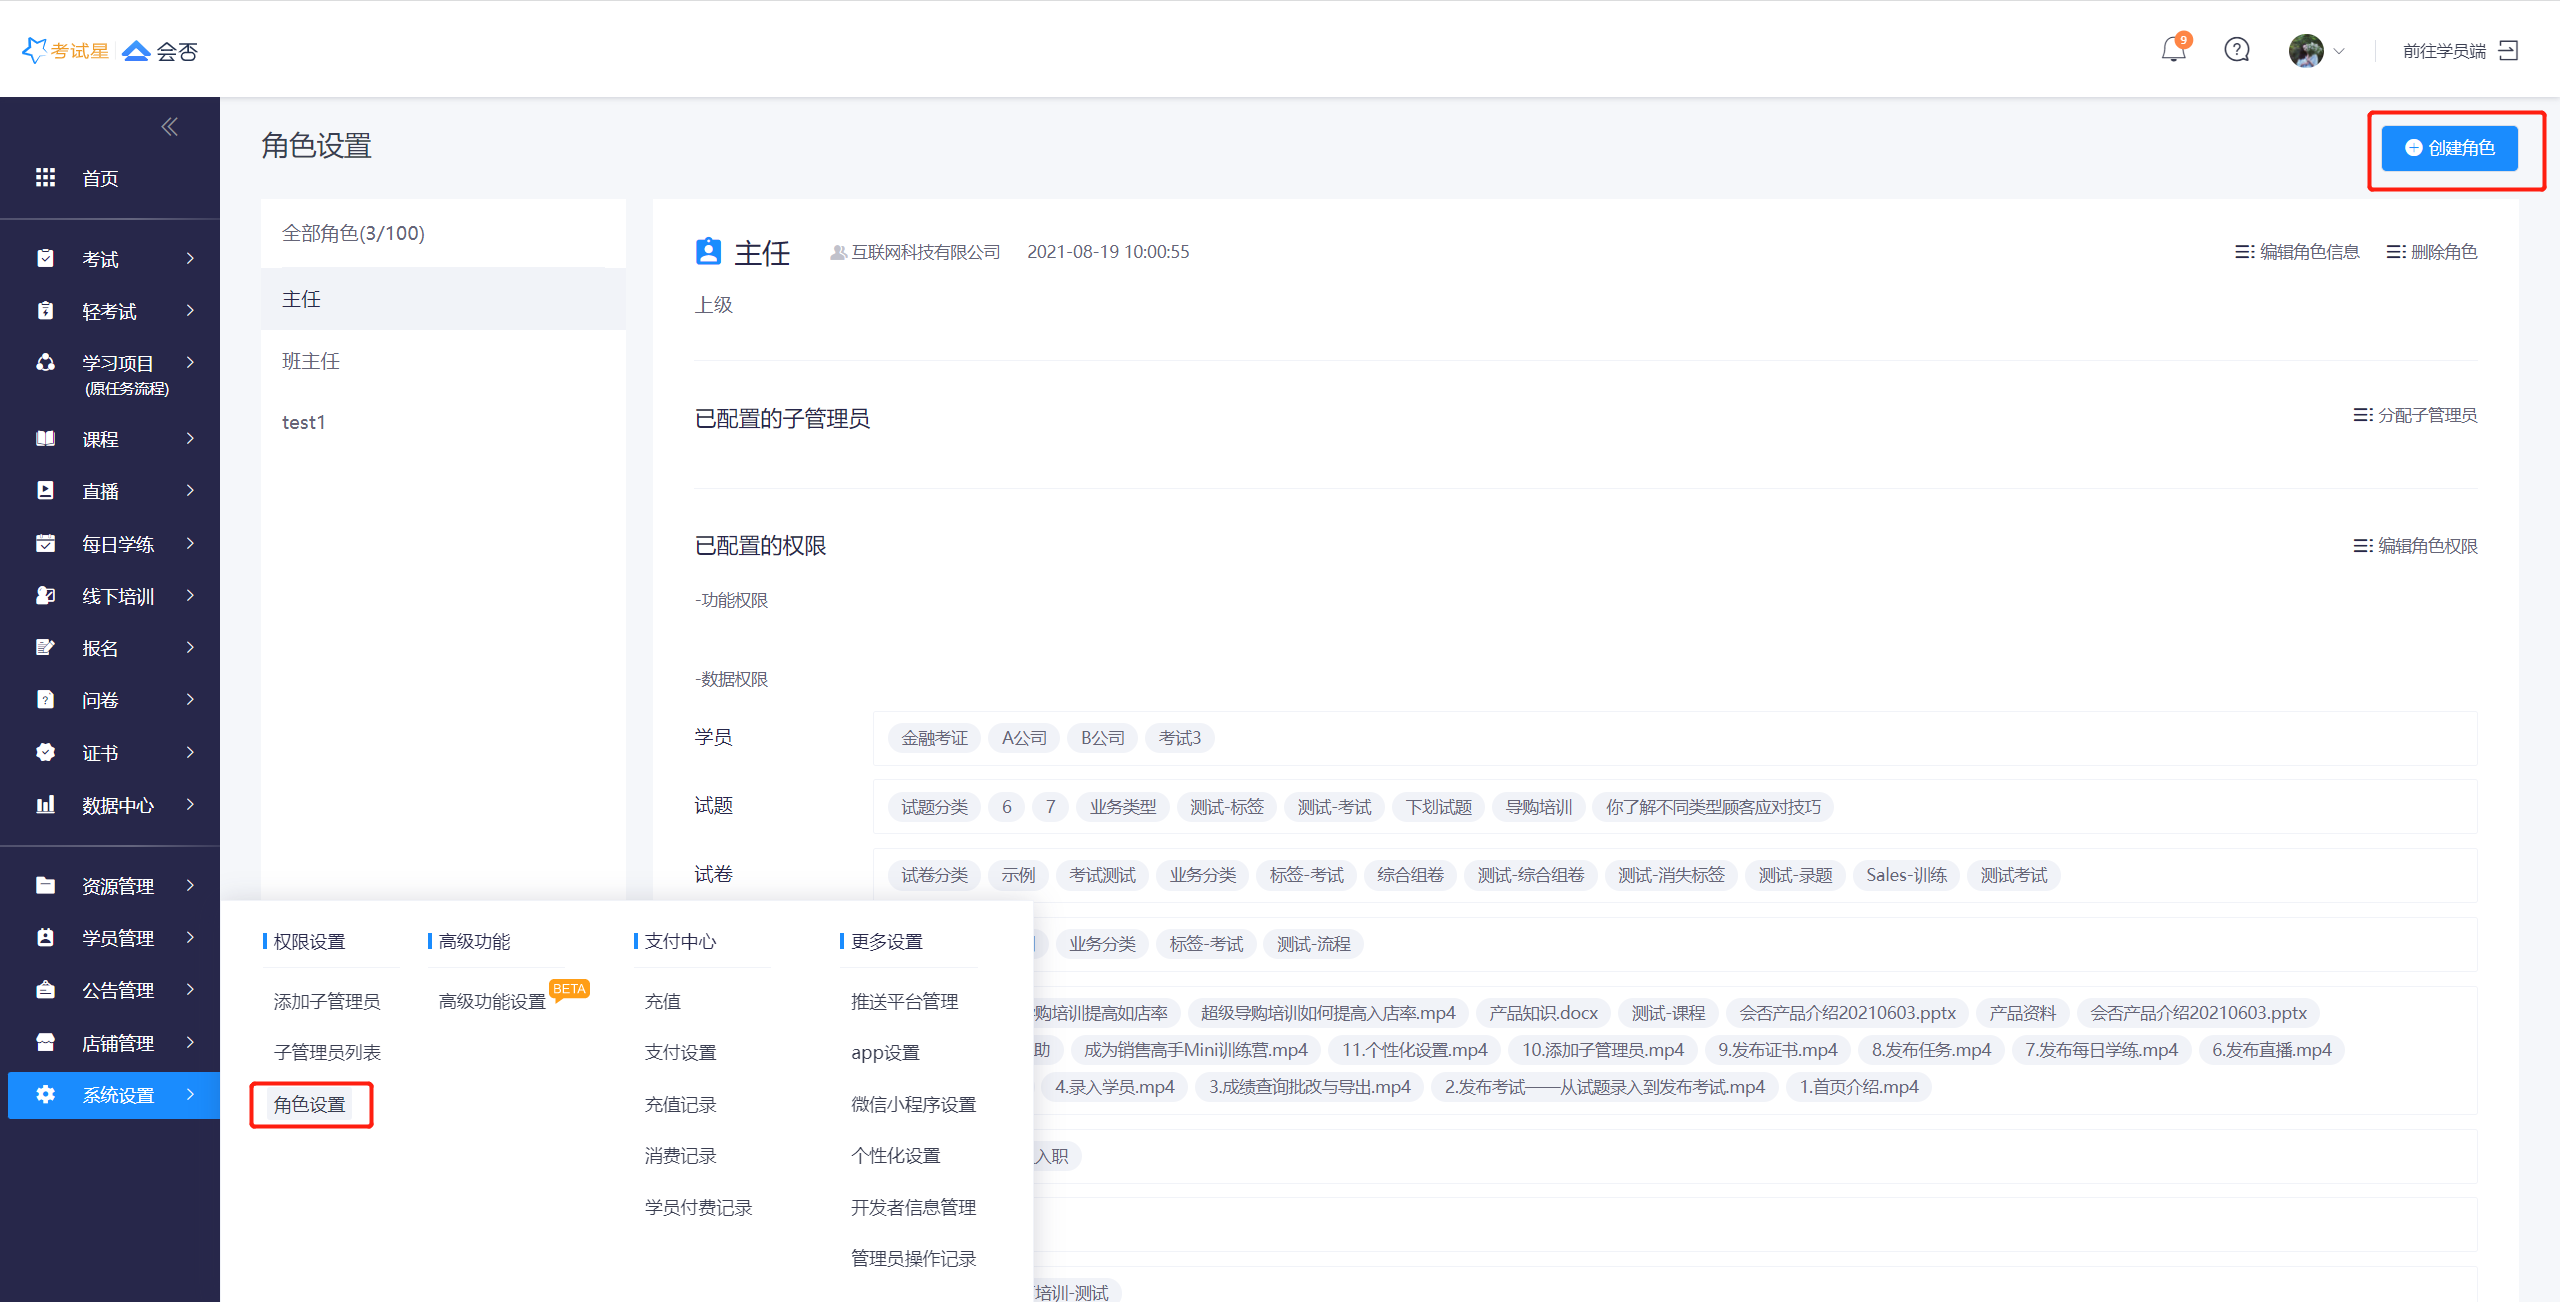Click the 系统设置 gear icon
2560x1302 pixels.
pos(45,1095)
